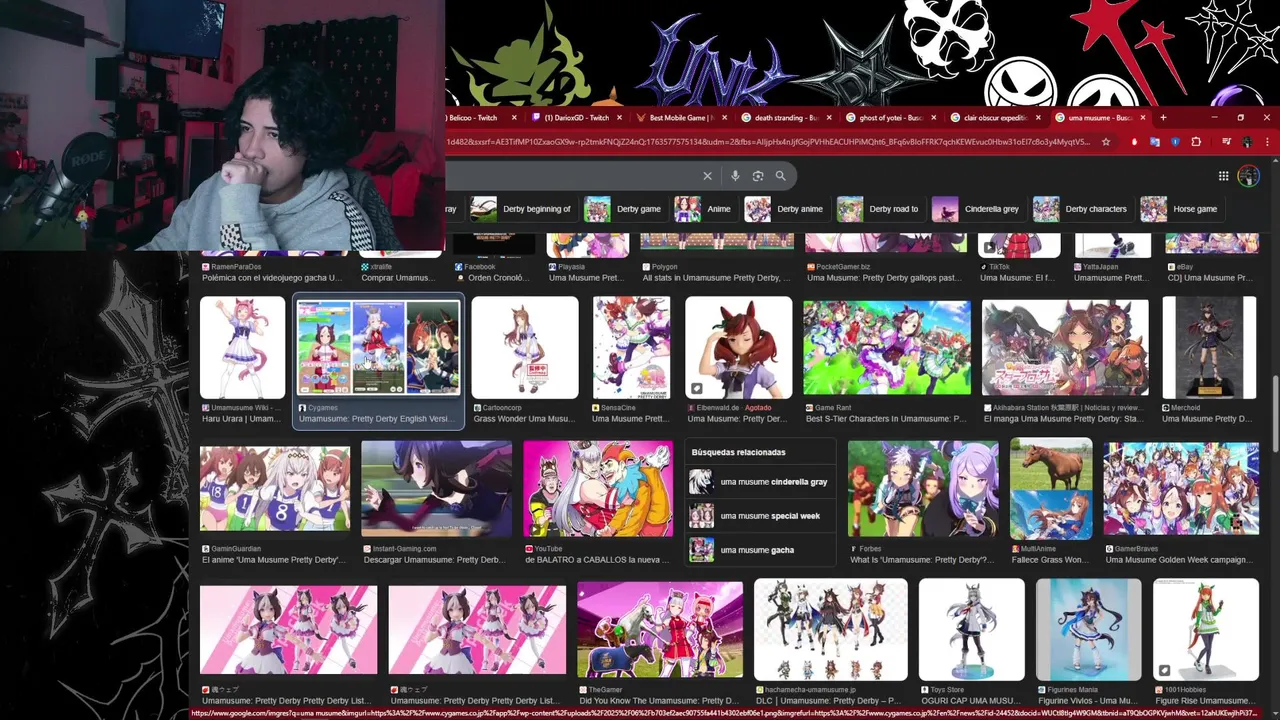Click the magnifying glass search icon
Screen dimensions: 1280x720
(x=780, y=176)
